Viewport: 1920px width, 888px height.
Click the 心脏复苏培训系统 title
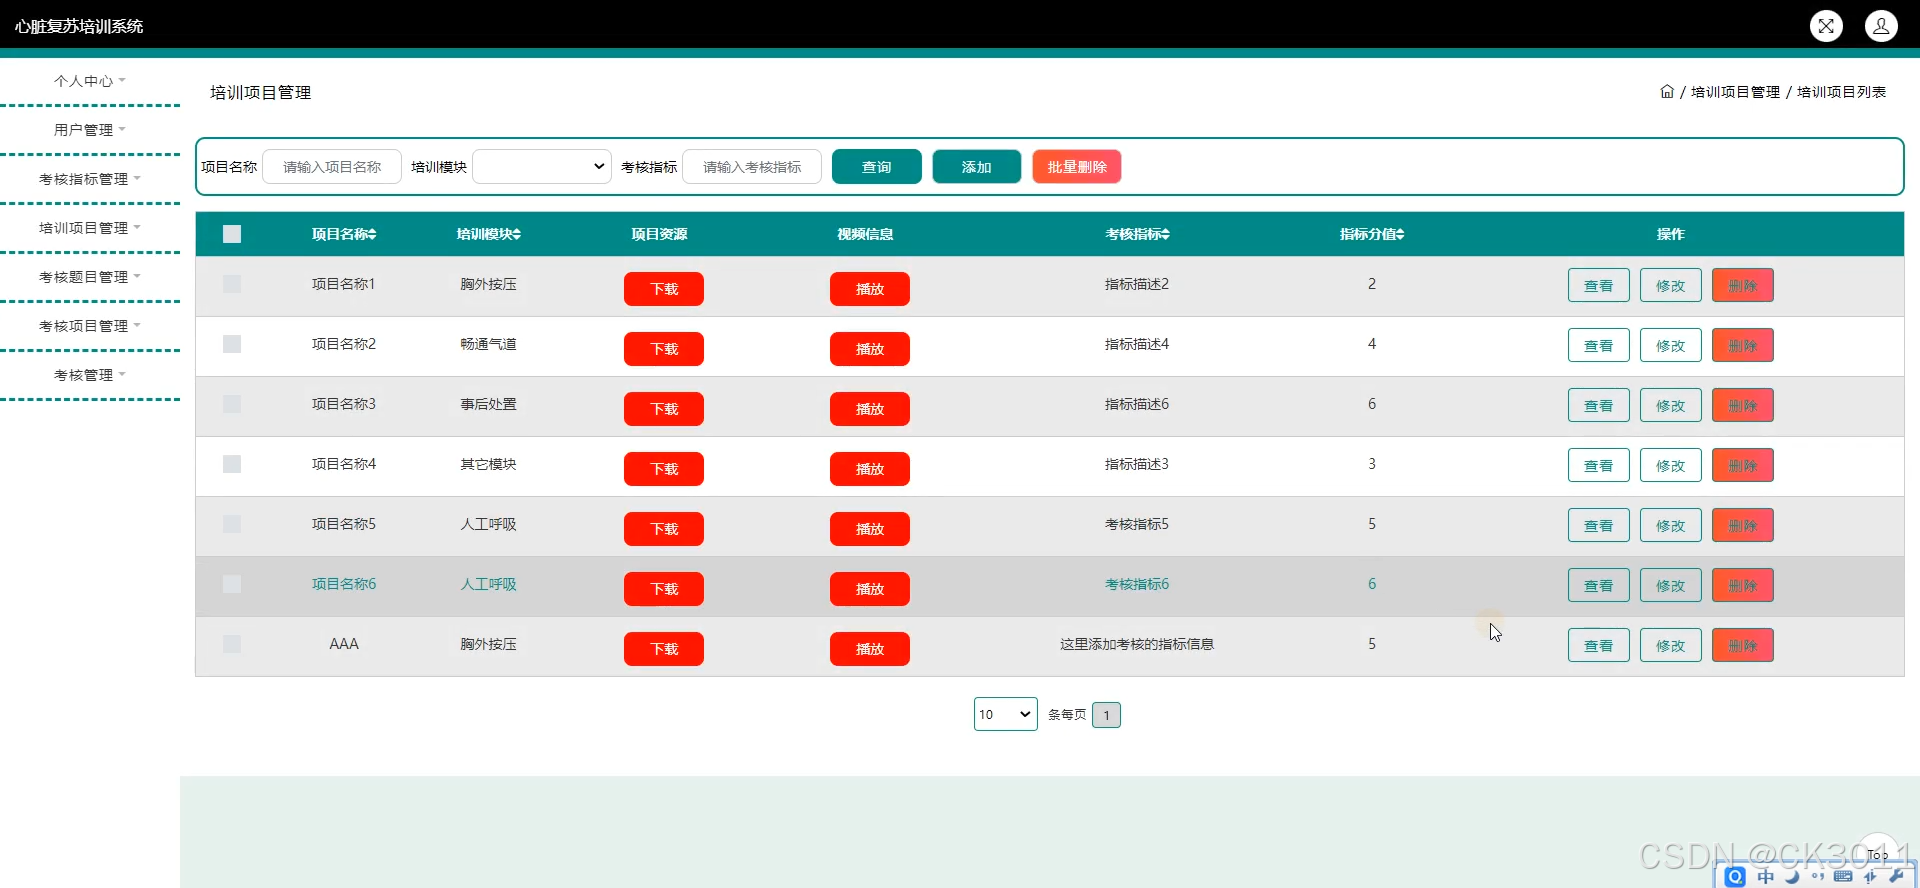[79, 26]
